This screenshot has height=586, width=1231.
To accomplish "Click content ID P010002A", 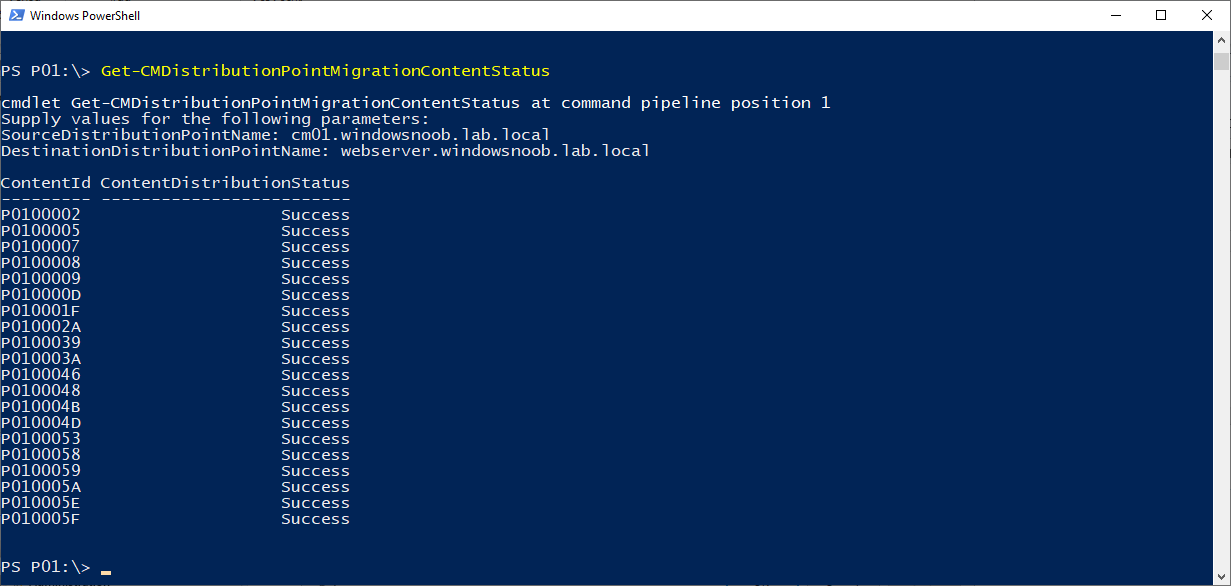I will (x=41, y=327).
